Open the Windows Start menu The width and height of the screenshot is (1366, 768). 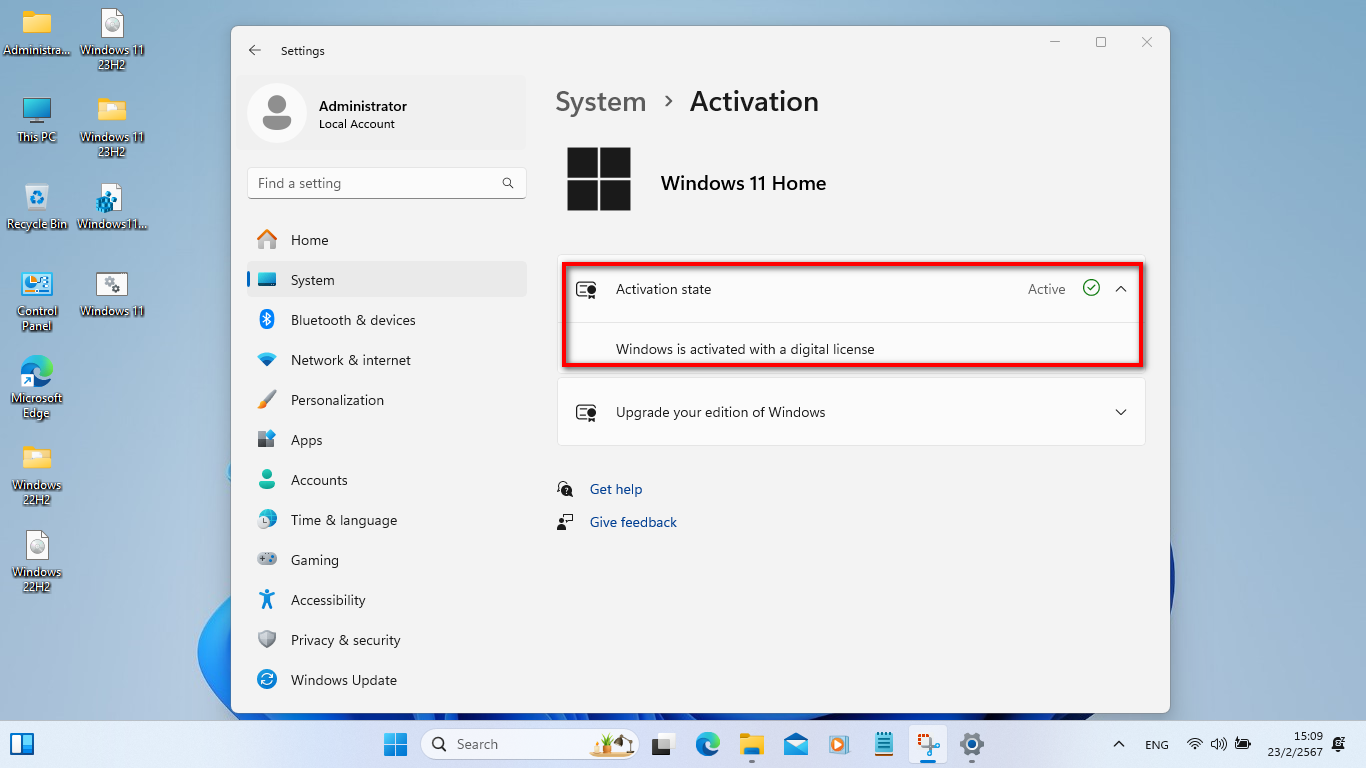(x=395, y=744)
